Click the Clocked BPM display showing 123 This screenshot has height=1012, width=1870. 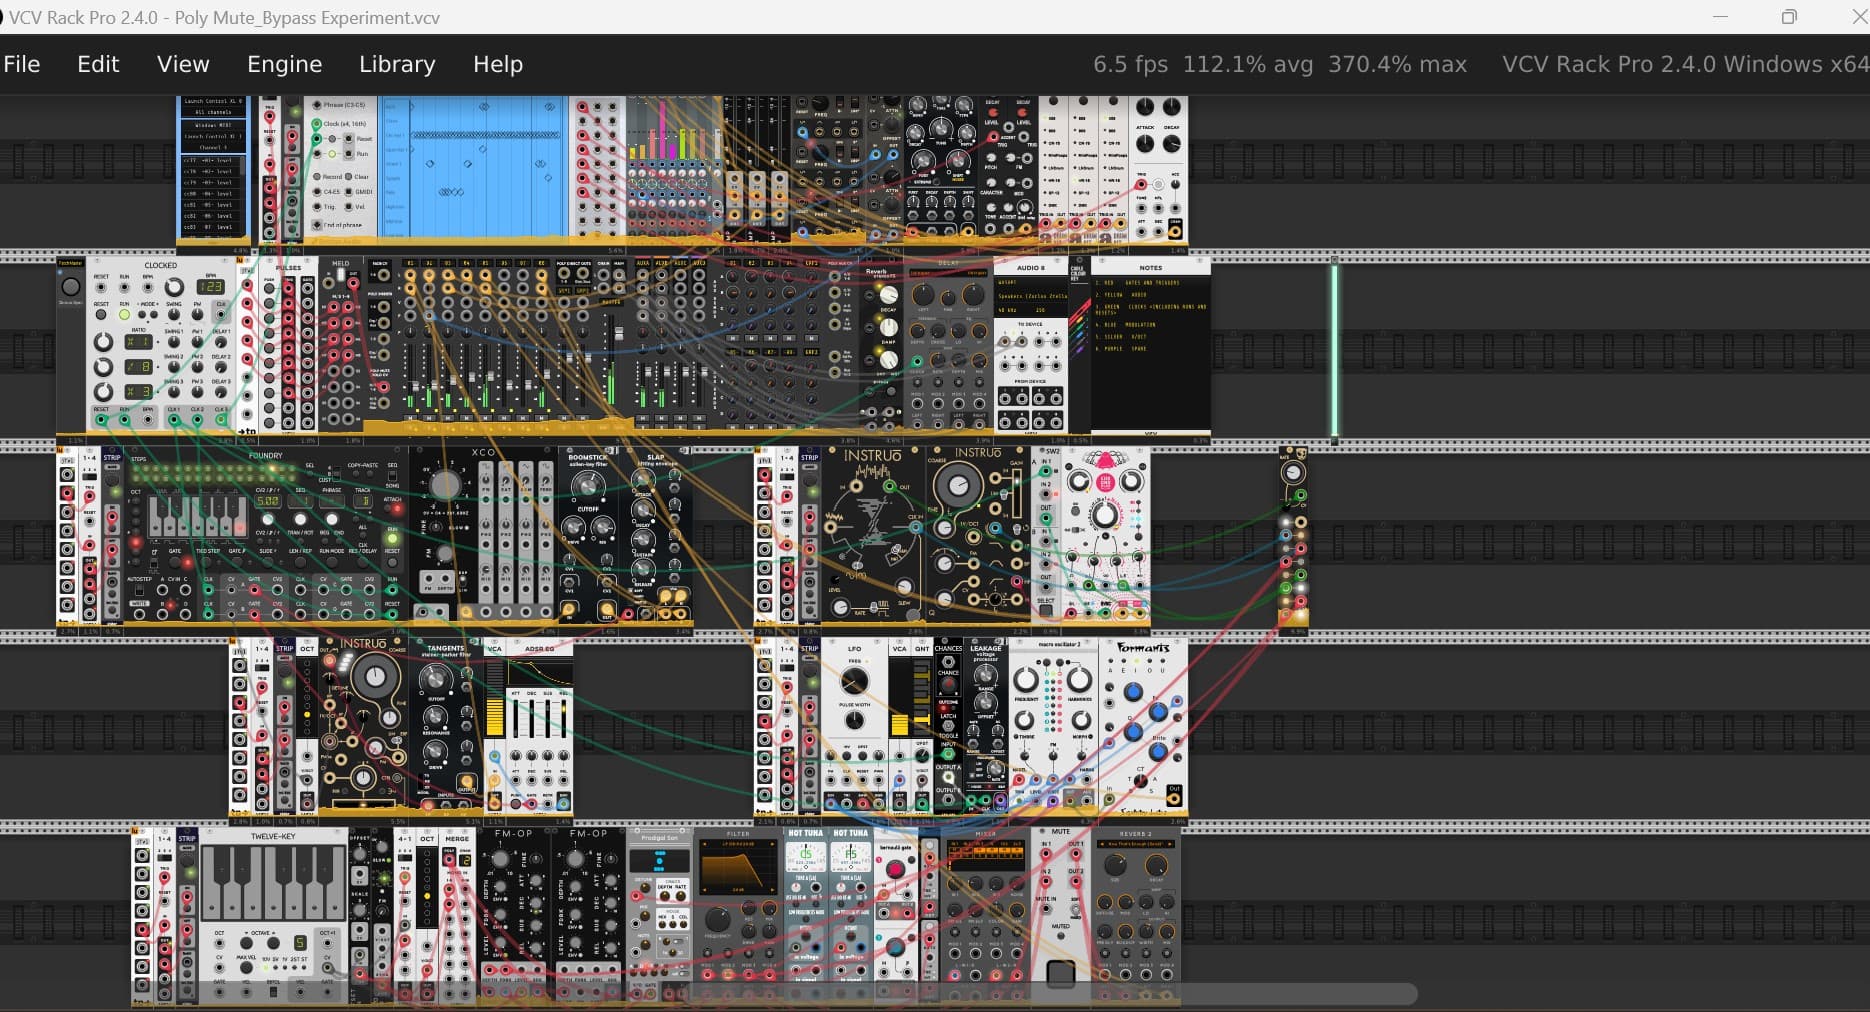coord(211,287)
